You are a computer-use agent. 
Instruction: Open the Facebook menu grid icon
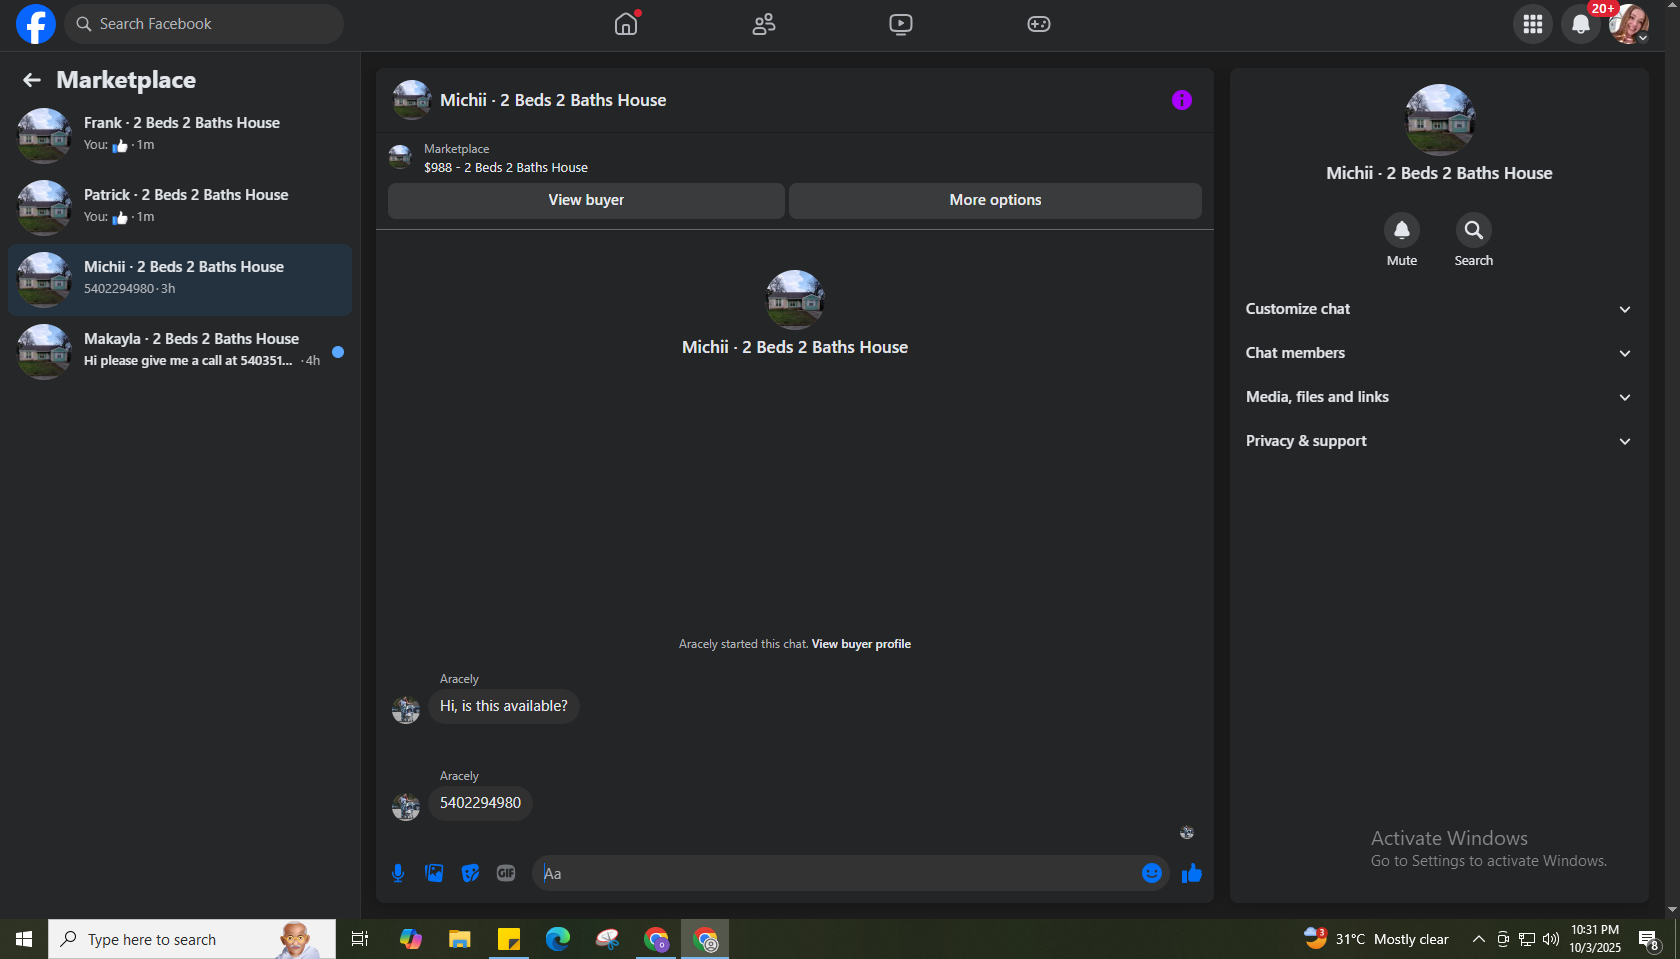(1533, 24)
